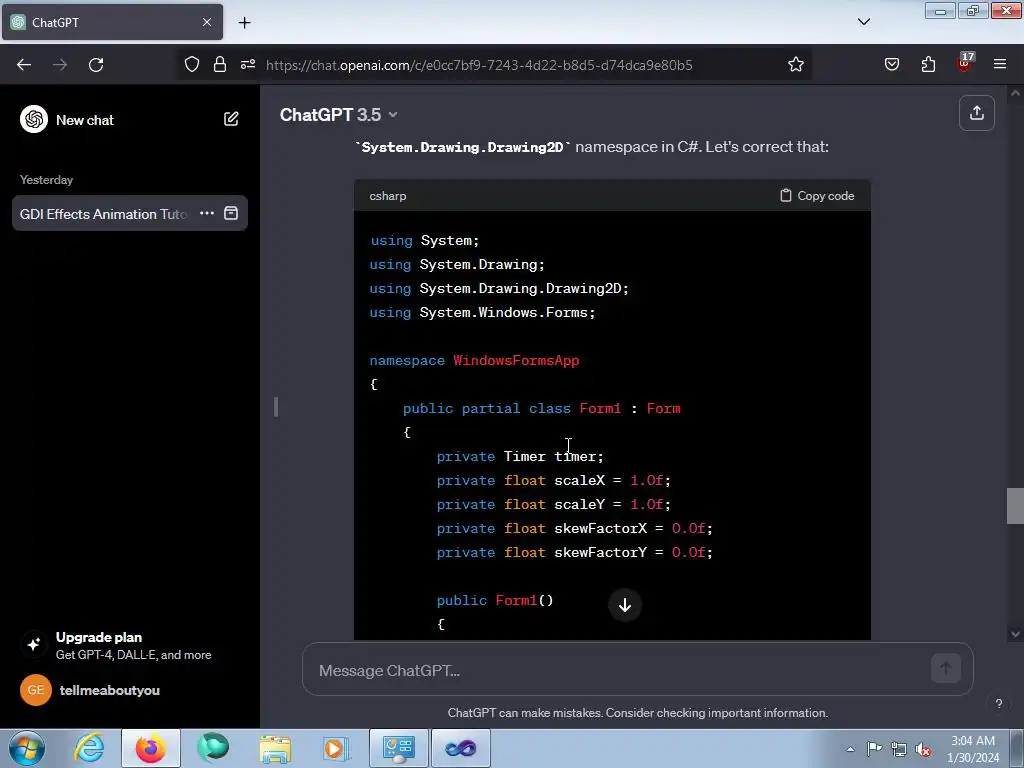Open the Visual Studio taskbar icon
The image size is (1024, 768).
point(460,748)
